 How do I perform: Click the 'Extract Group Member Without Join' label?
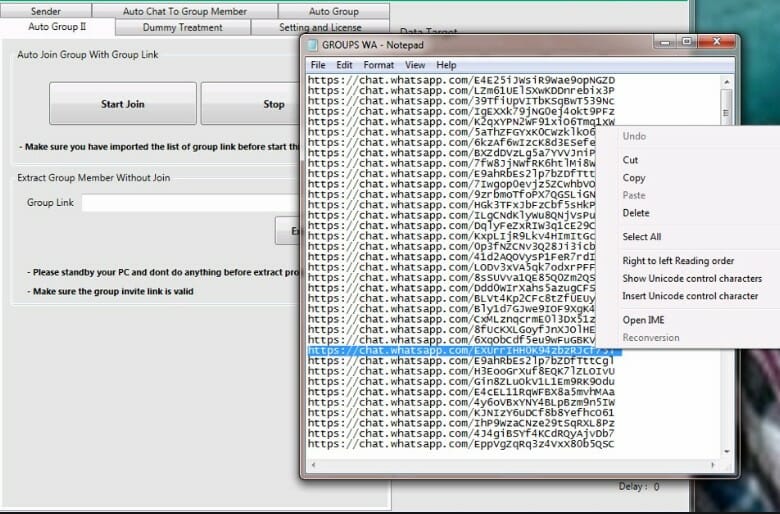click(x=94, y=178)
